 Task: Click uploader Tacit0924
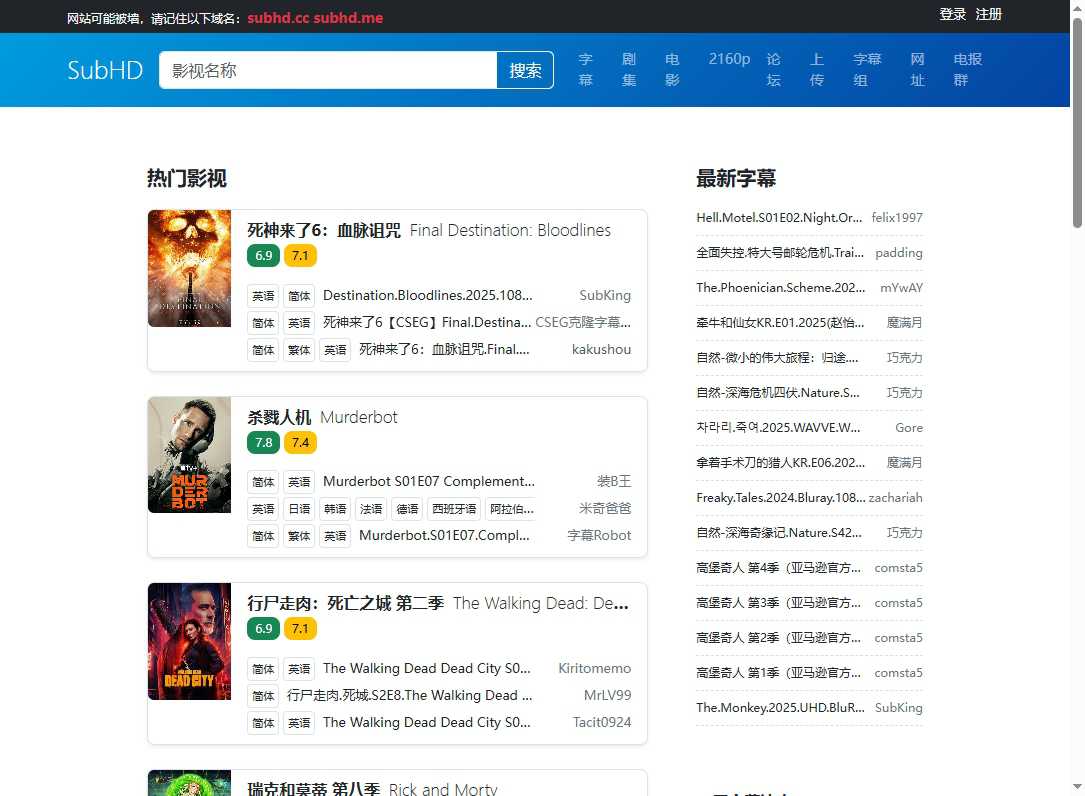point(602,722)
